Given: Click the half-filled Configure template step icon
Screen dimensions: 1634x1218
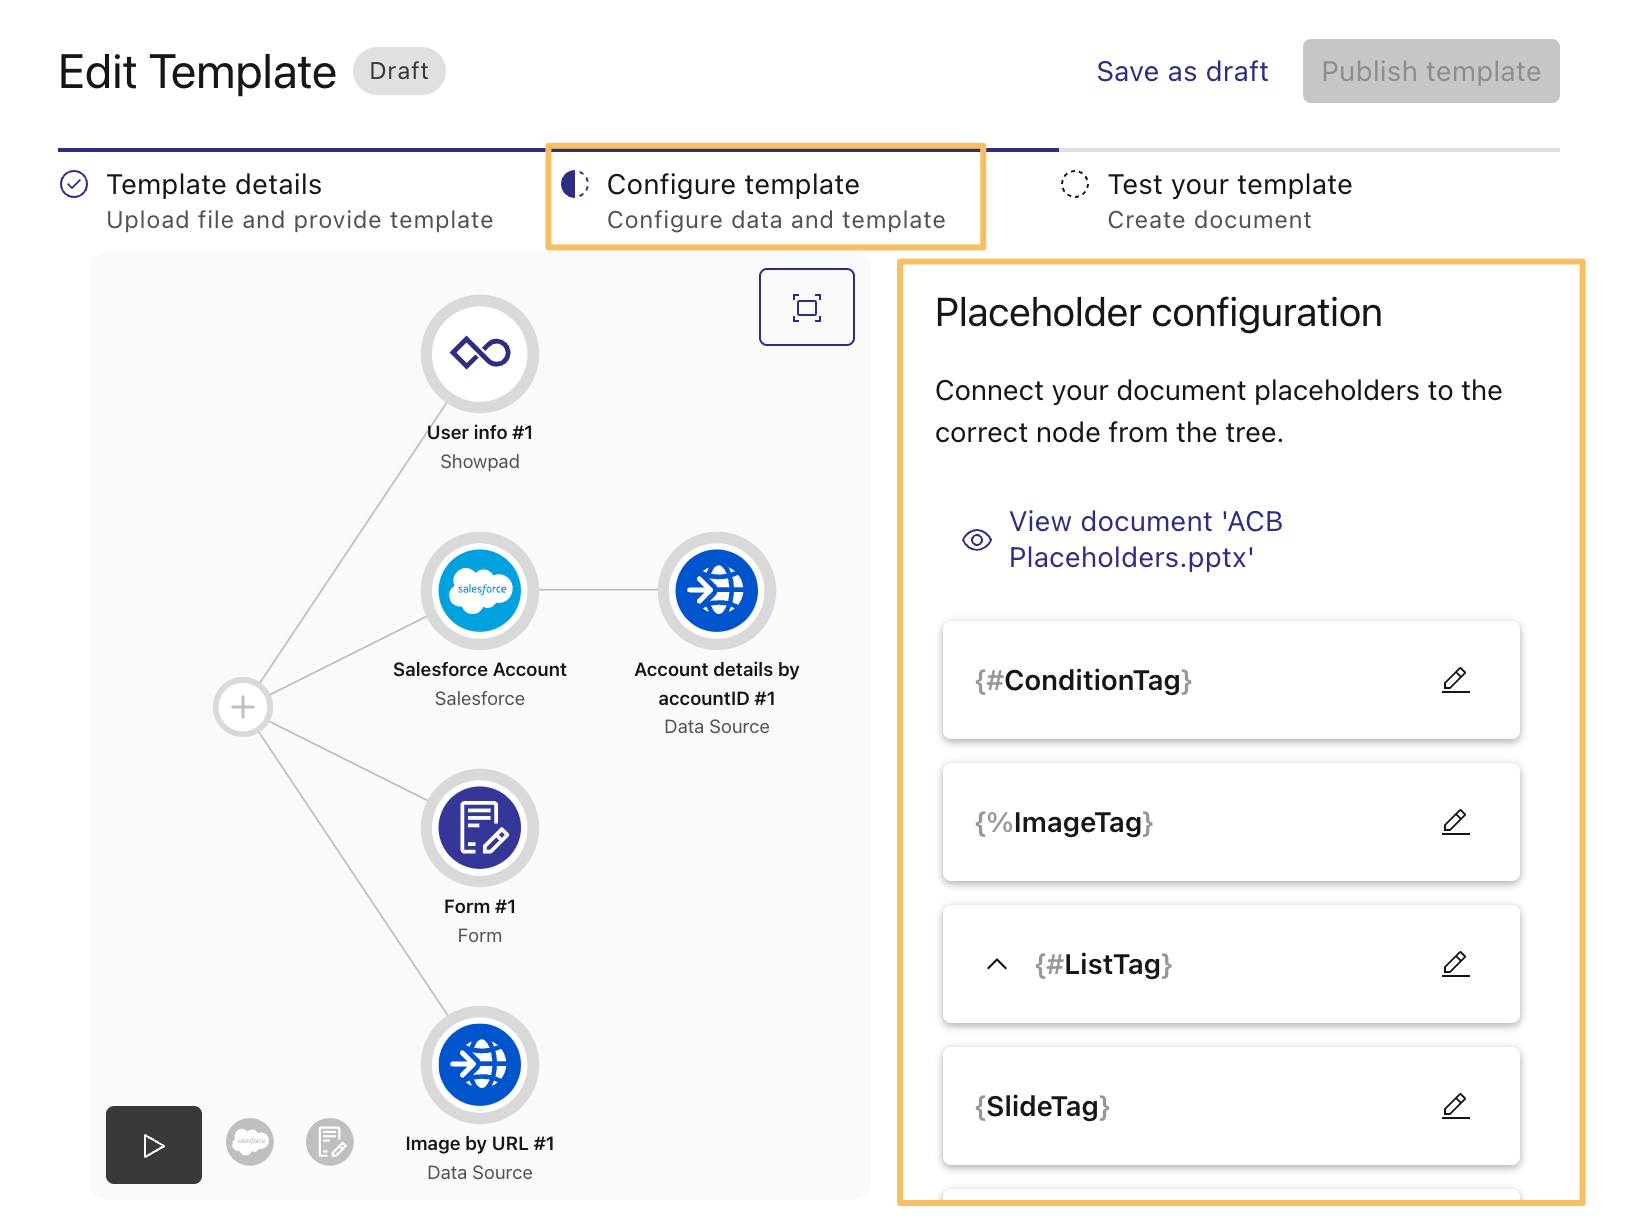Looking at the screenshot, I should [x=575, y=184].
